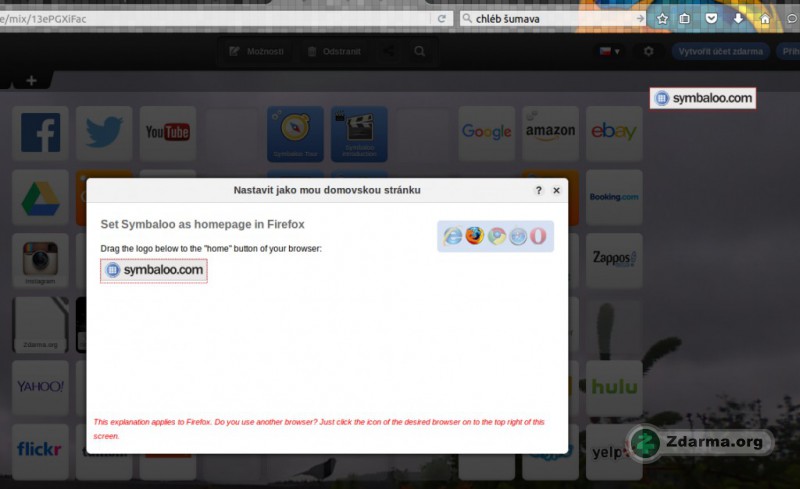Screen dimensions: 800x489
Task: Click Vytvořit účet zdarma button
Action: tap(721, 52)
